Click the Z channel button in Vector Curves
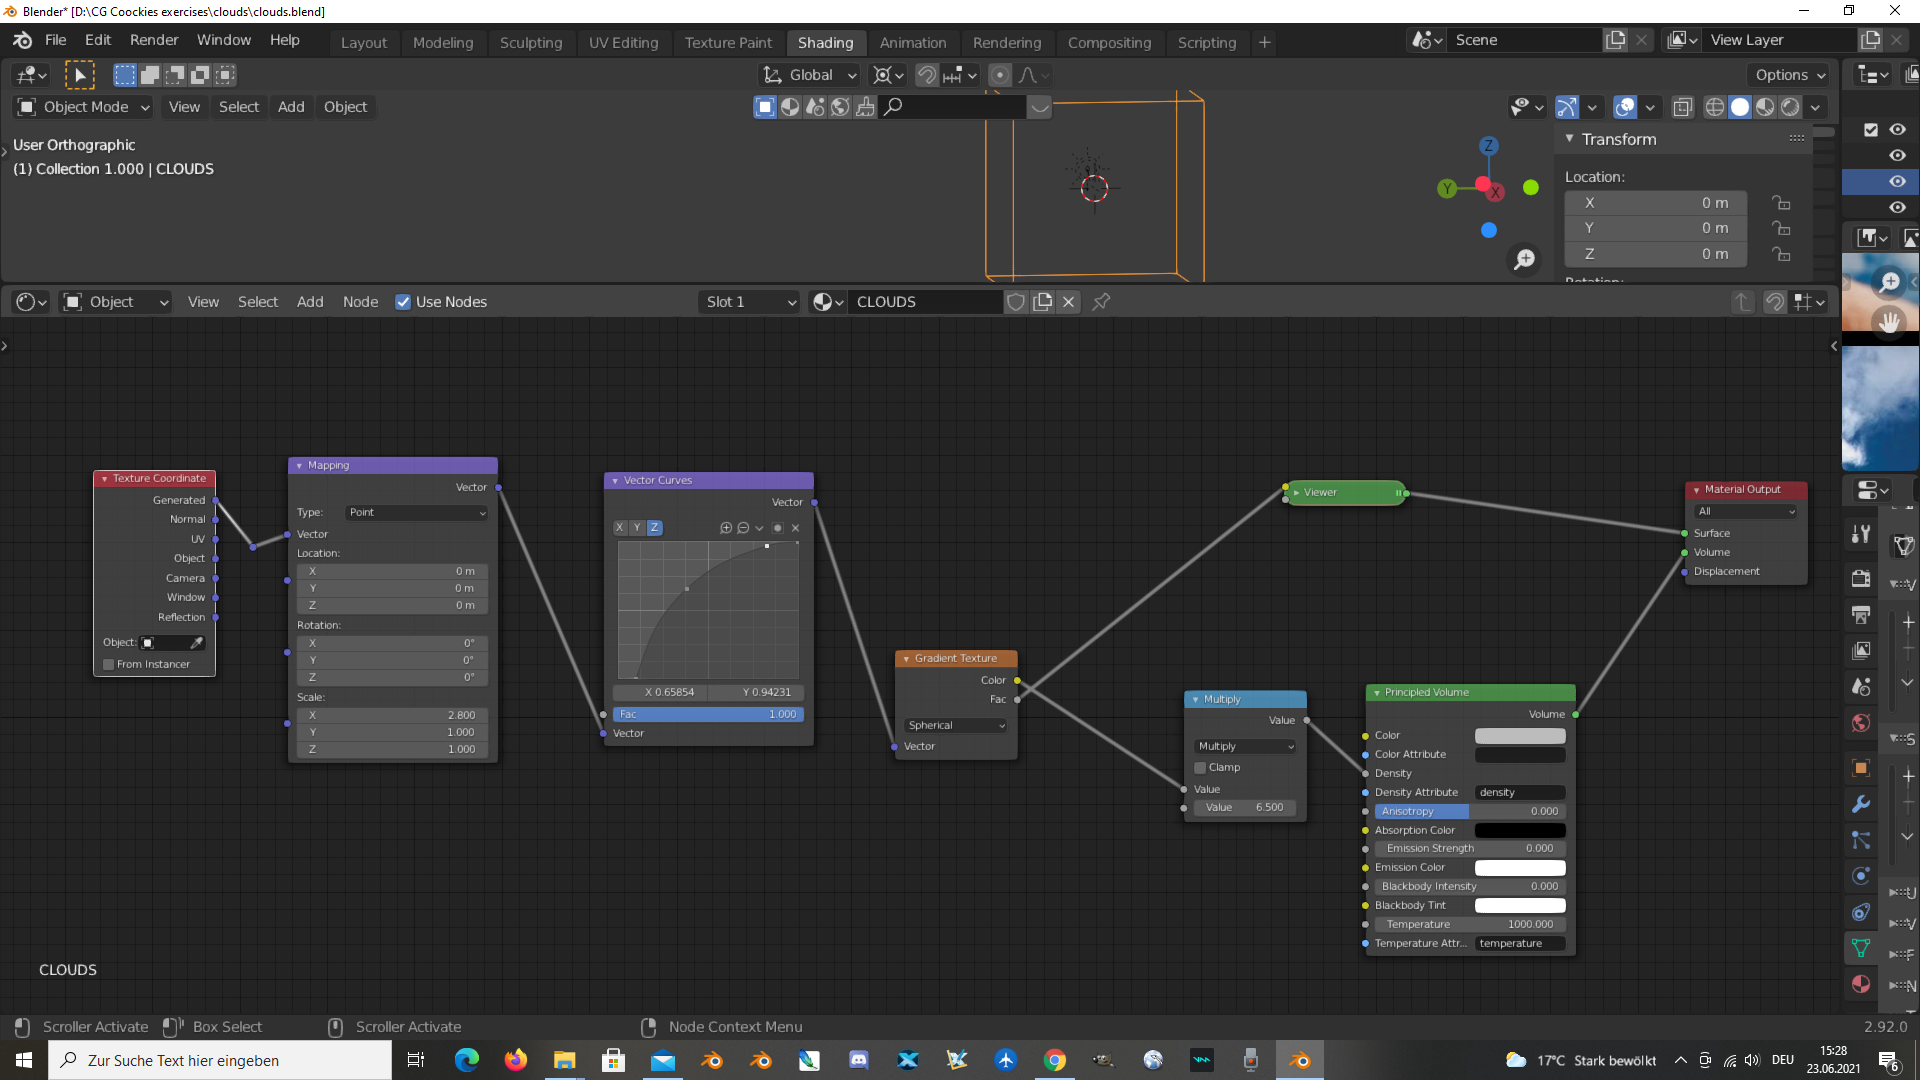 point(654,528)
